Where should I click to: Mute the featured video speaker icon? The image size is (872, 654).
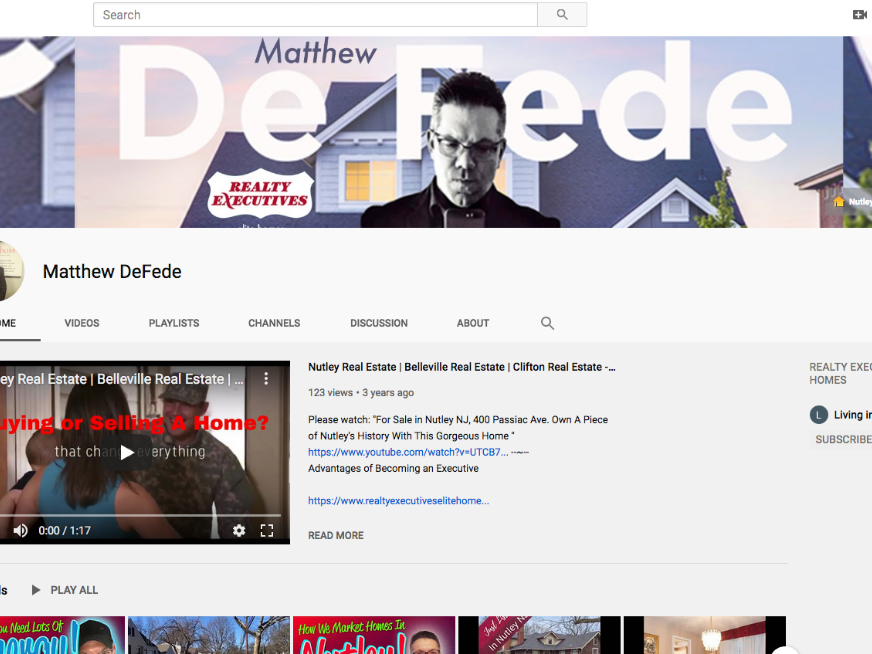coord(21,531)
